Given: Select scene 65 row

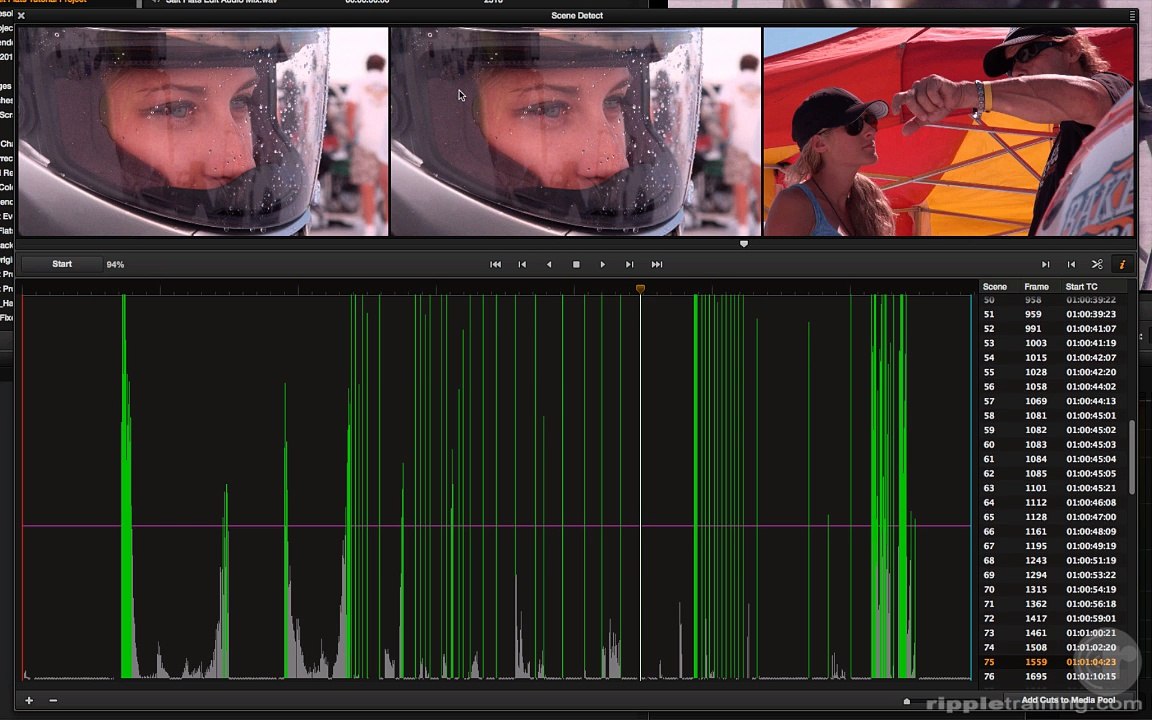Looking at the screenshot, I should pos(1054,517).
